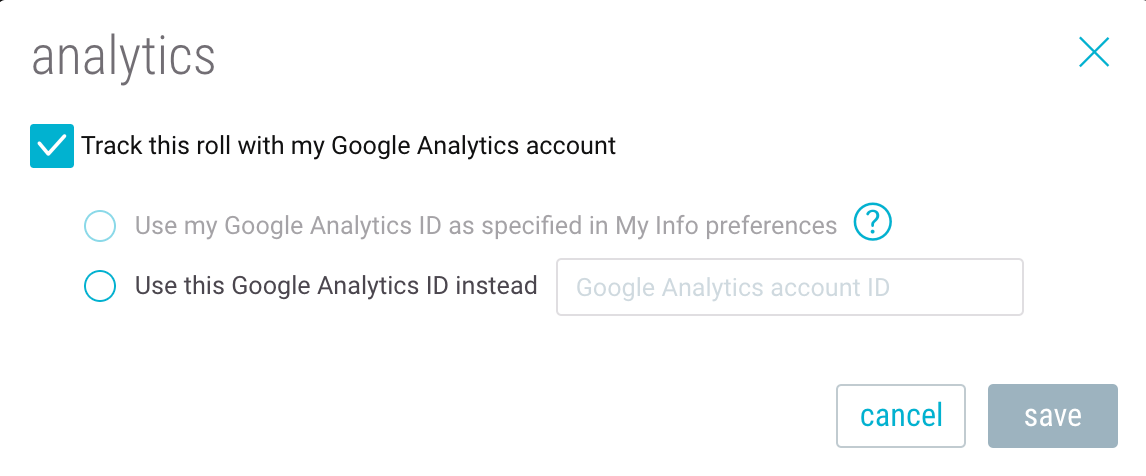Pick the second radio circle under tracking
The image size is (1146, 476).
click(x=100, y=286)
